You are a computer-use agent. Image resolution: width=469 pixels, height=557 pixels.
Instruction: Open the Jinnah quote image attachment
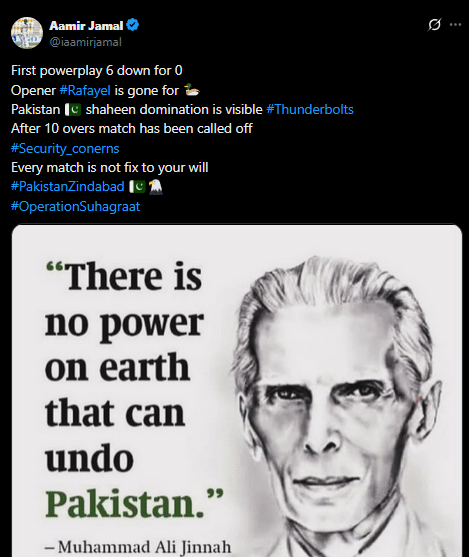pos(237,391)
